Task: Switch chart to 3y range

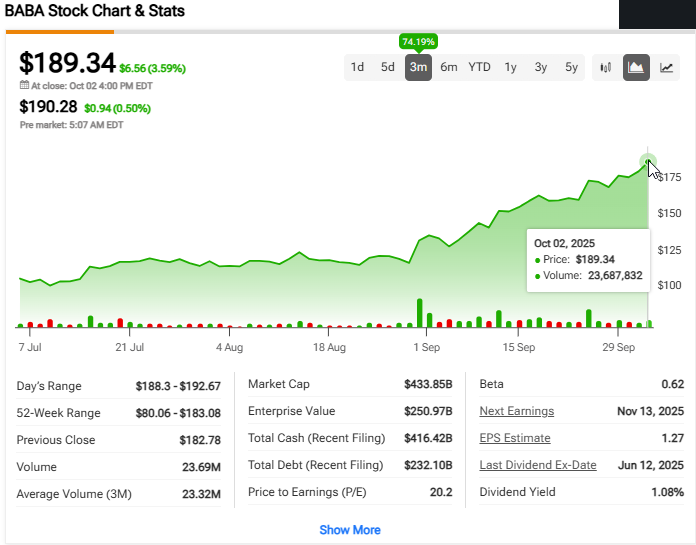Action: point(541,68)
